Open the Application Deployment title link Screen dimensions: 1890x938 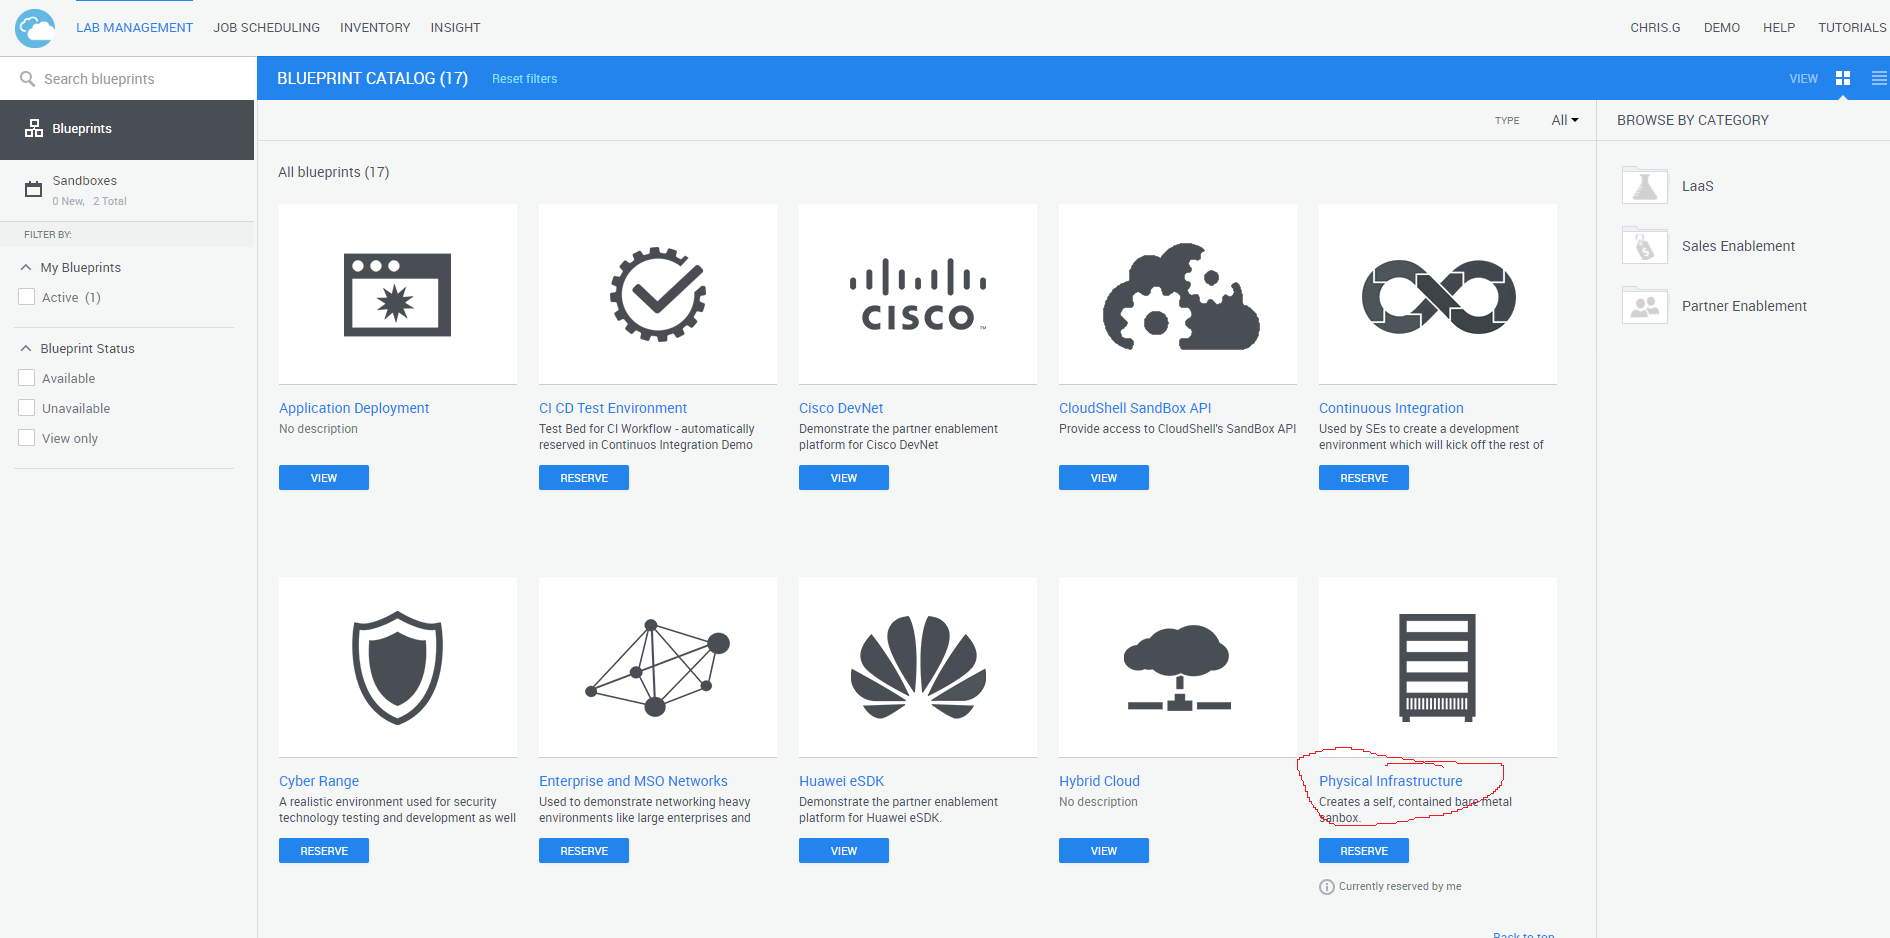[354, 408]
